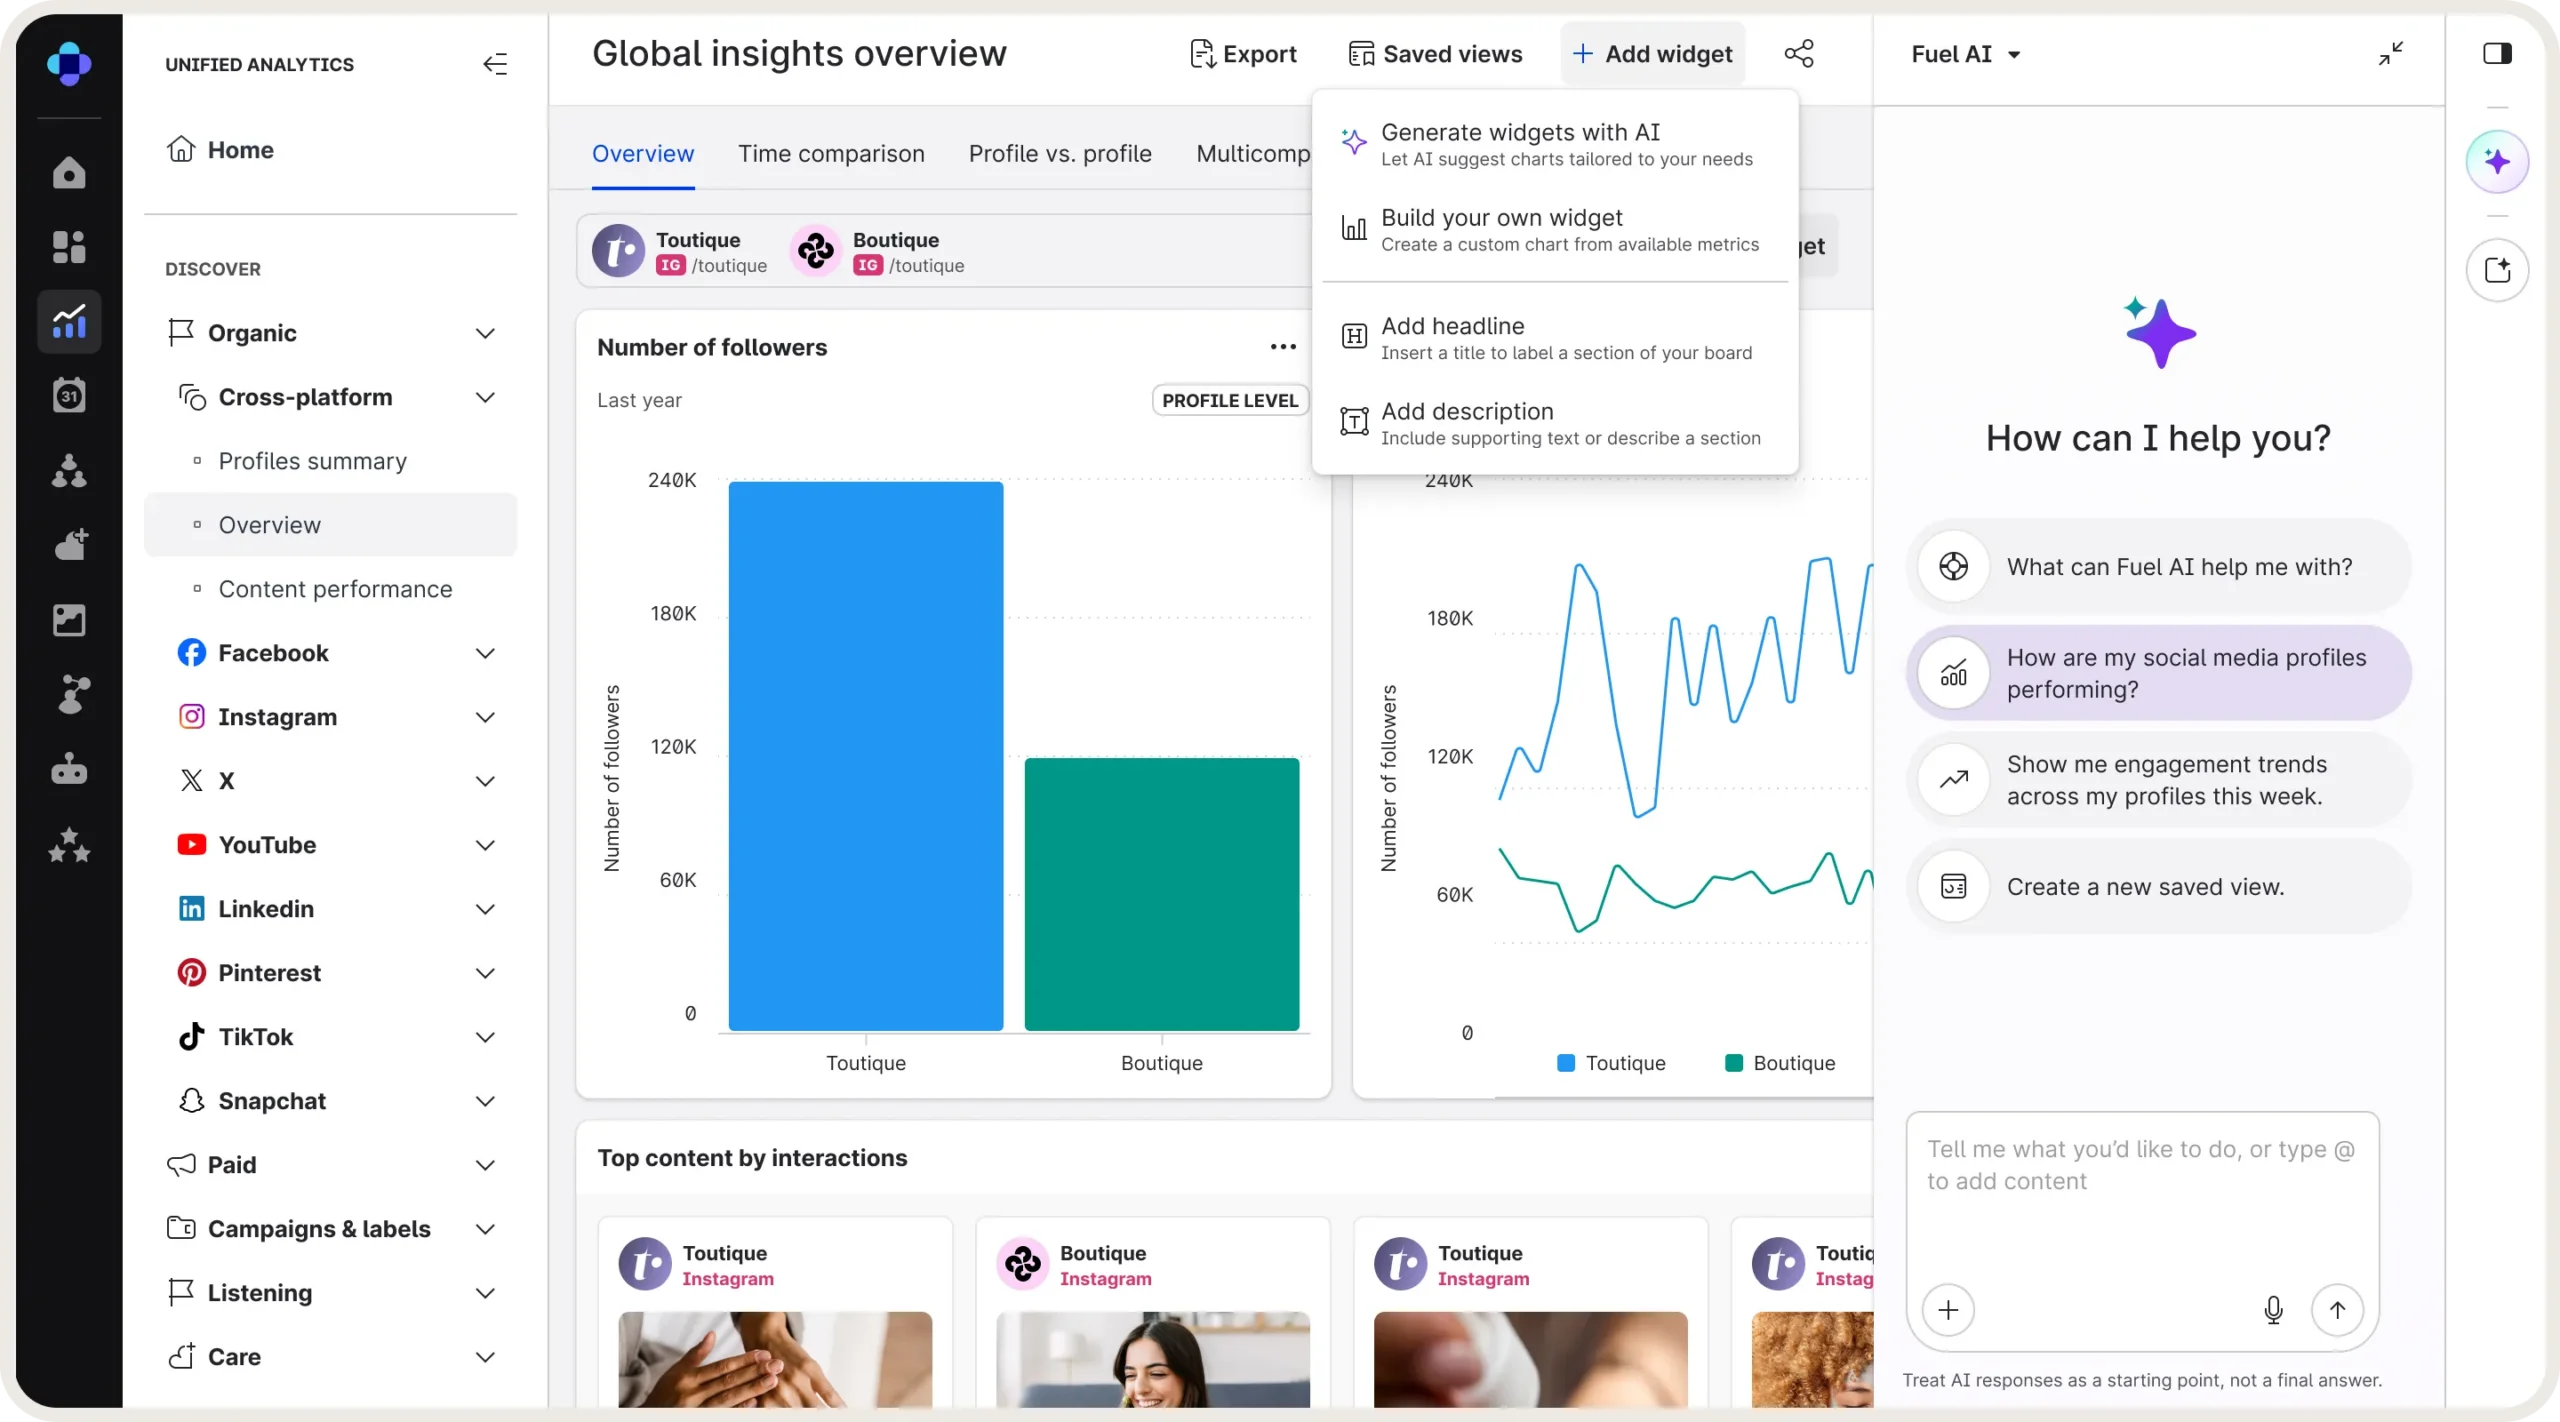Ask what Fuel AI can help with
The height and width of the screenshot is (1422, 2560).
click(2158, 567)
